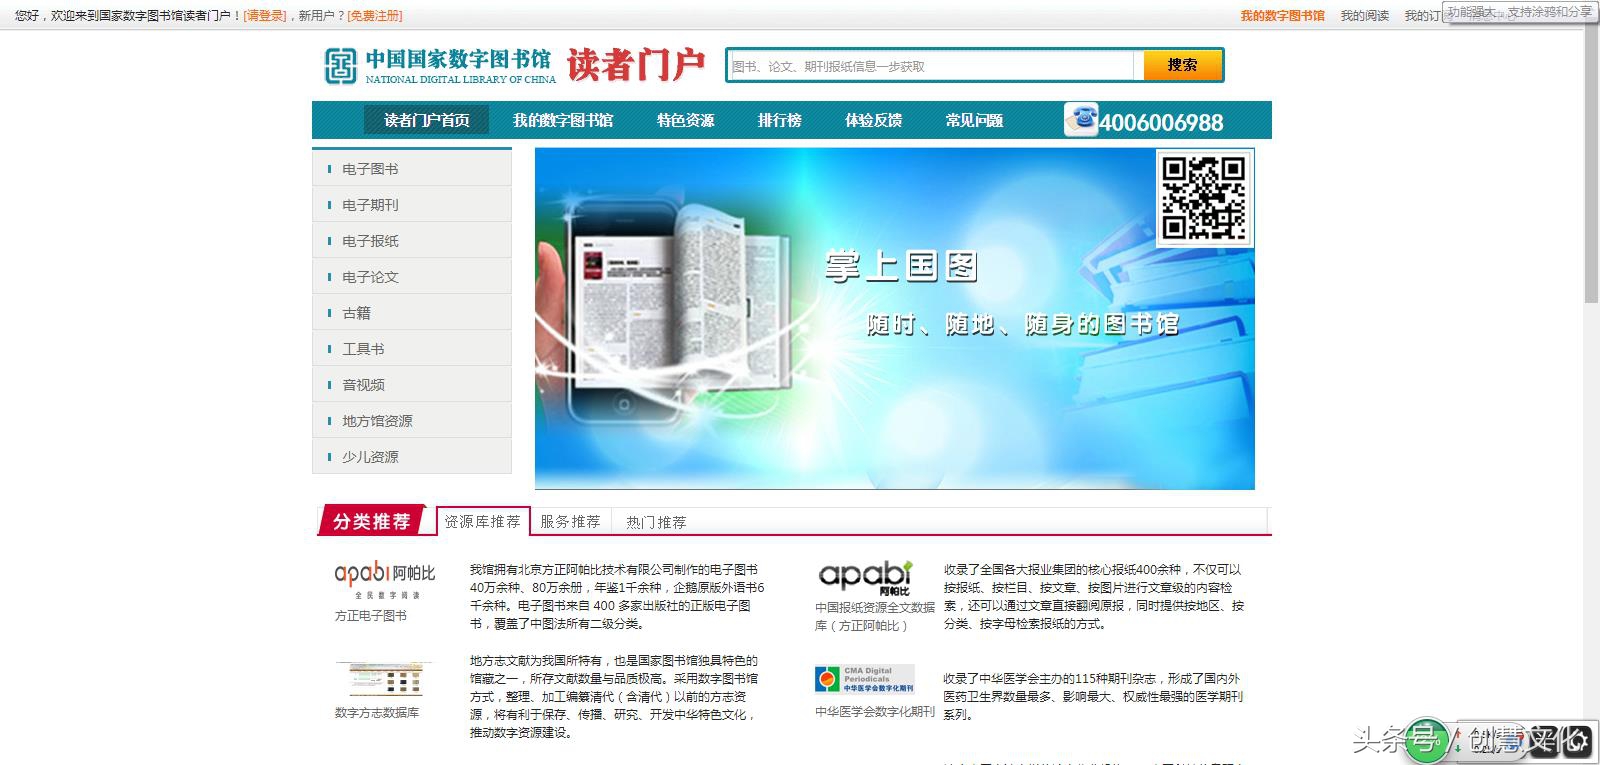
Task: Click the 方正电子图书 caption link
Action: click(x=371, y=616)
